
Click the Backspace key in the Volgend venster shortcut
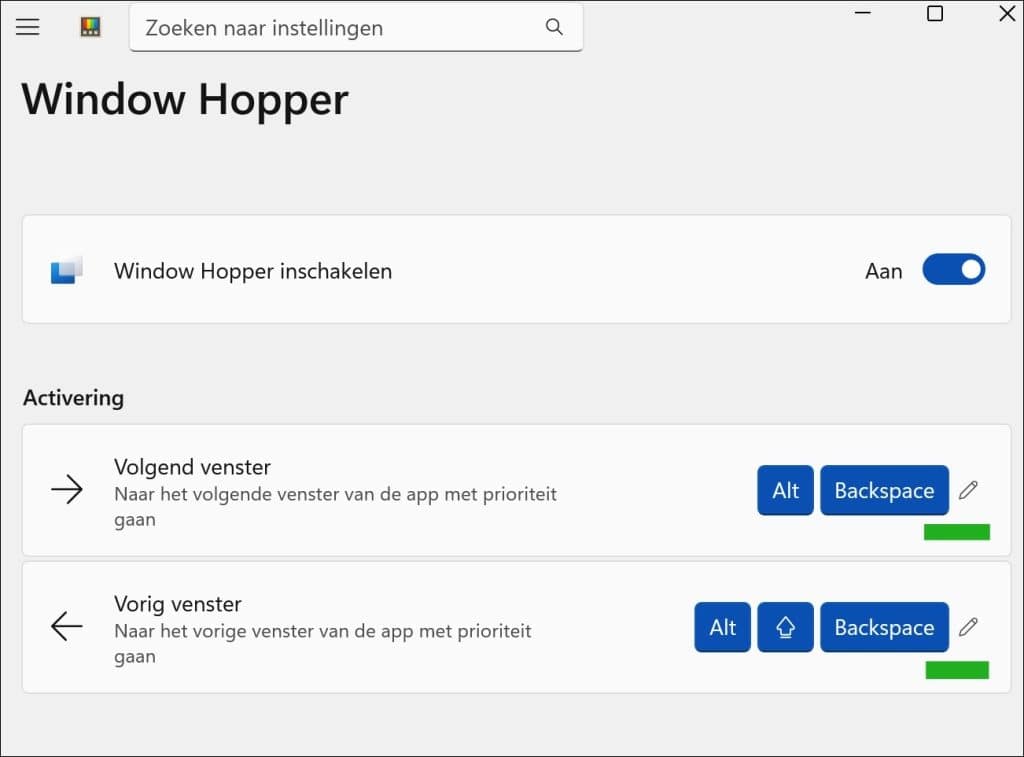point(884,490)
